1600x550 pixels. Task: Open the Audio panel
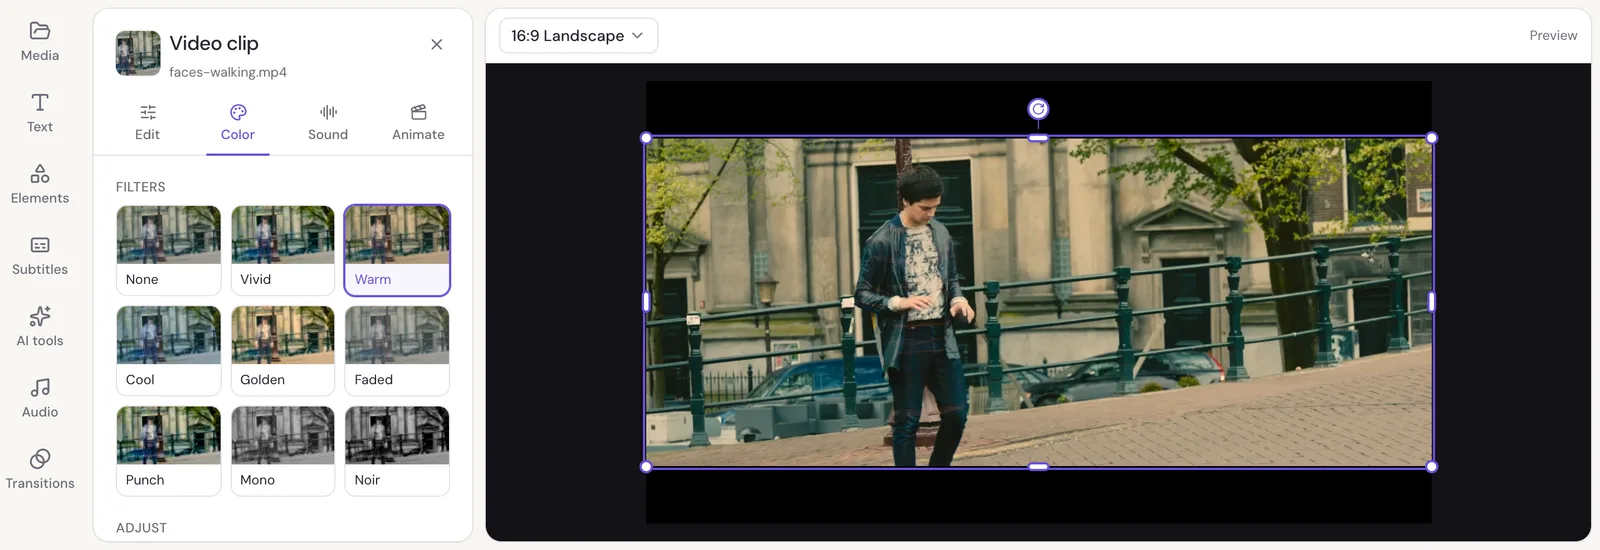tap(40, 398)
